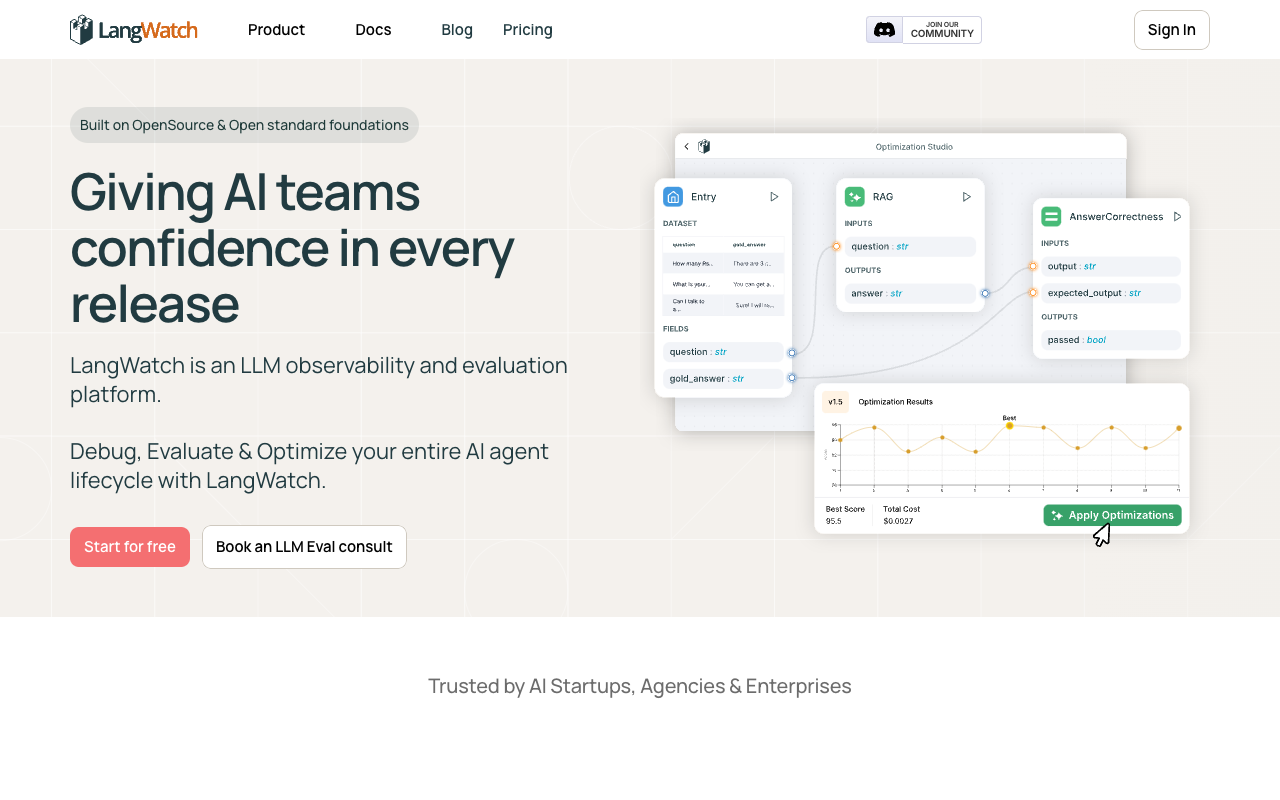
Task: Select AnswerCorrectness output input field
Action: 1111,266
